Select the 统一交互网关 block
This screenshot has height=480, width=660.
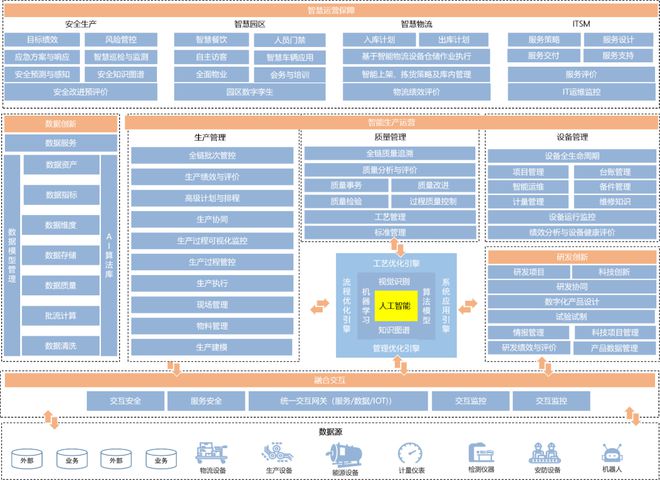[338, 401]
